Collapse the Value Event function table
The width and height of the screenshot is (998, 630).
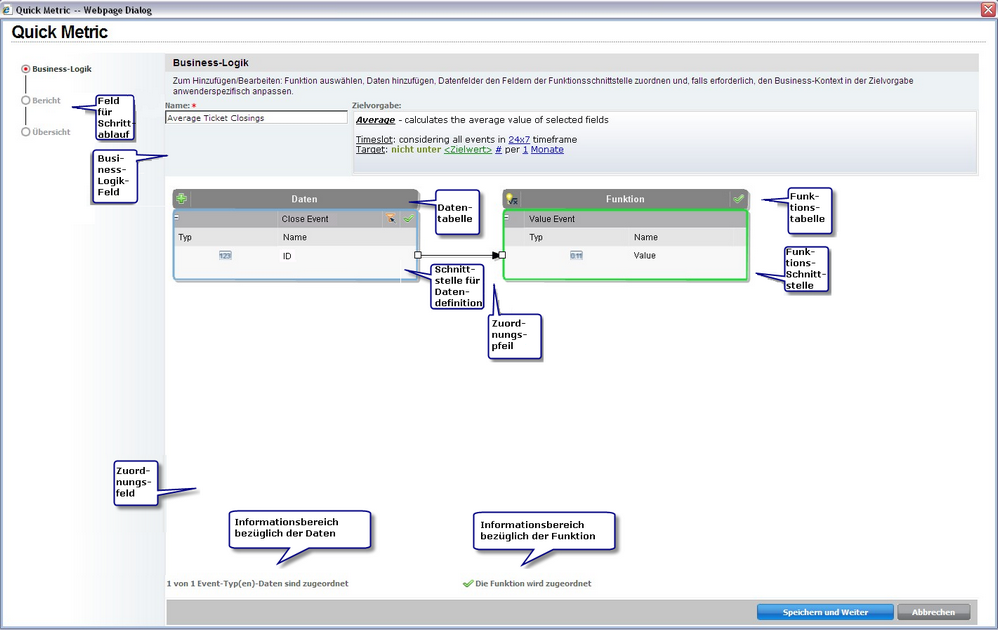point(507,217)
